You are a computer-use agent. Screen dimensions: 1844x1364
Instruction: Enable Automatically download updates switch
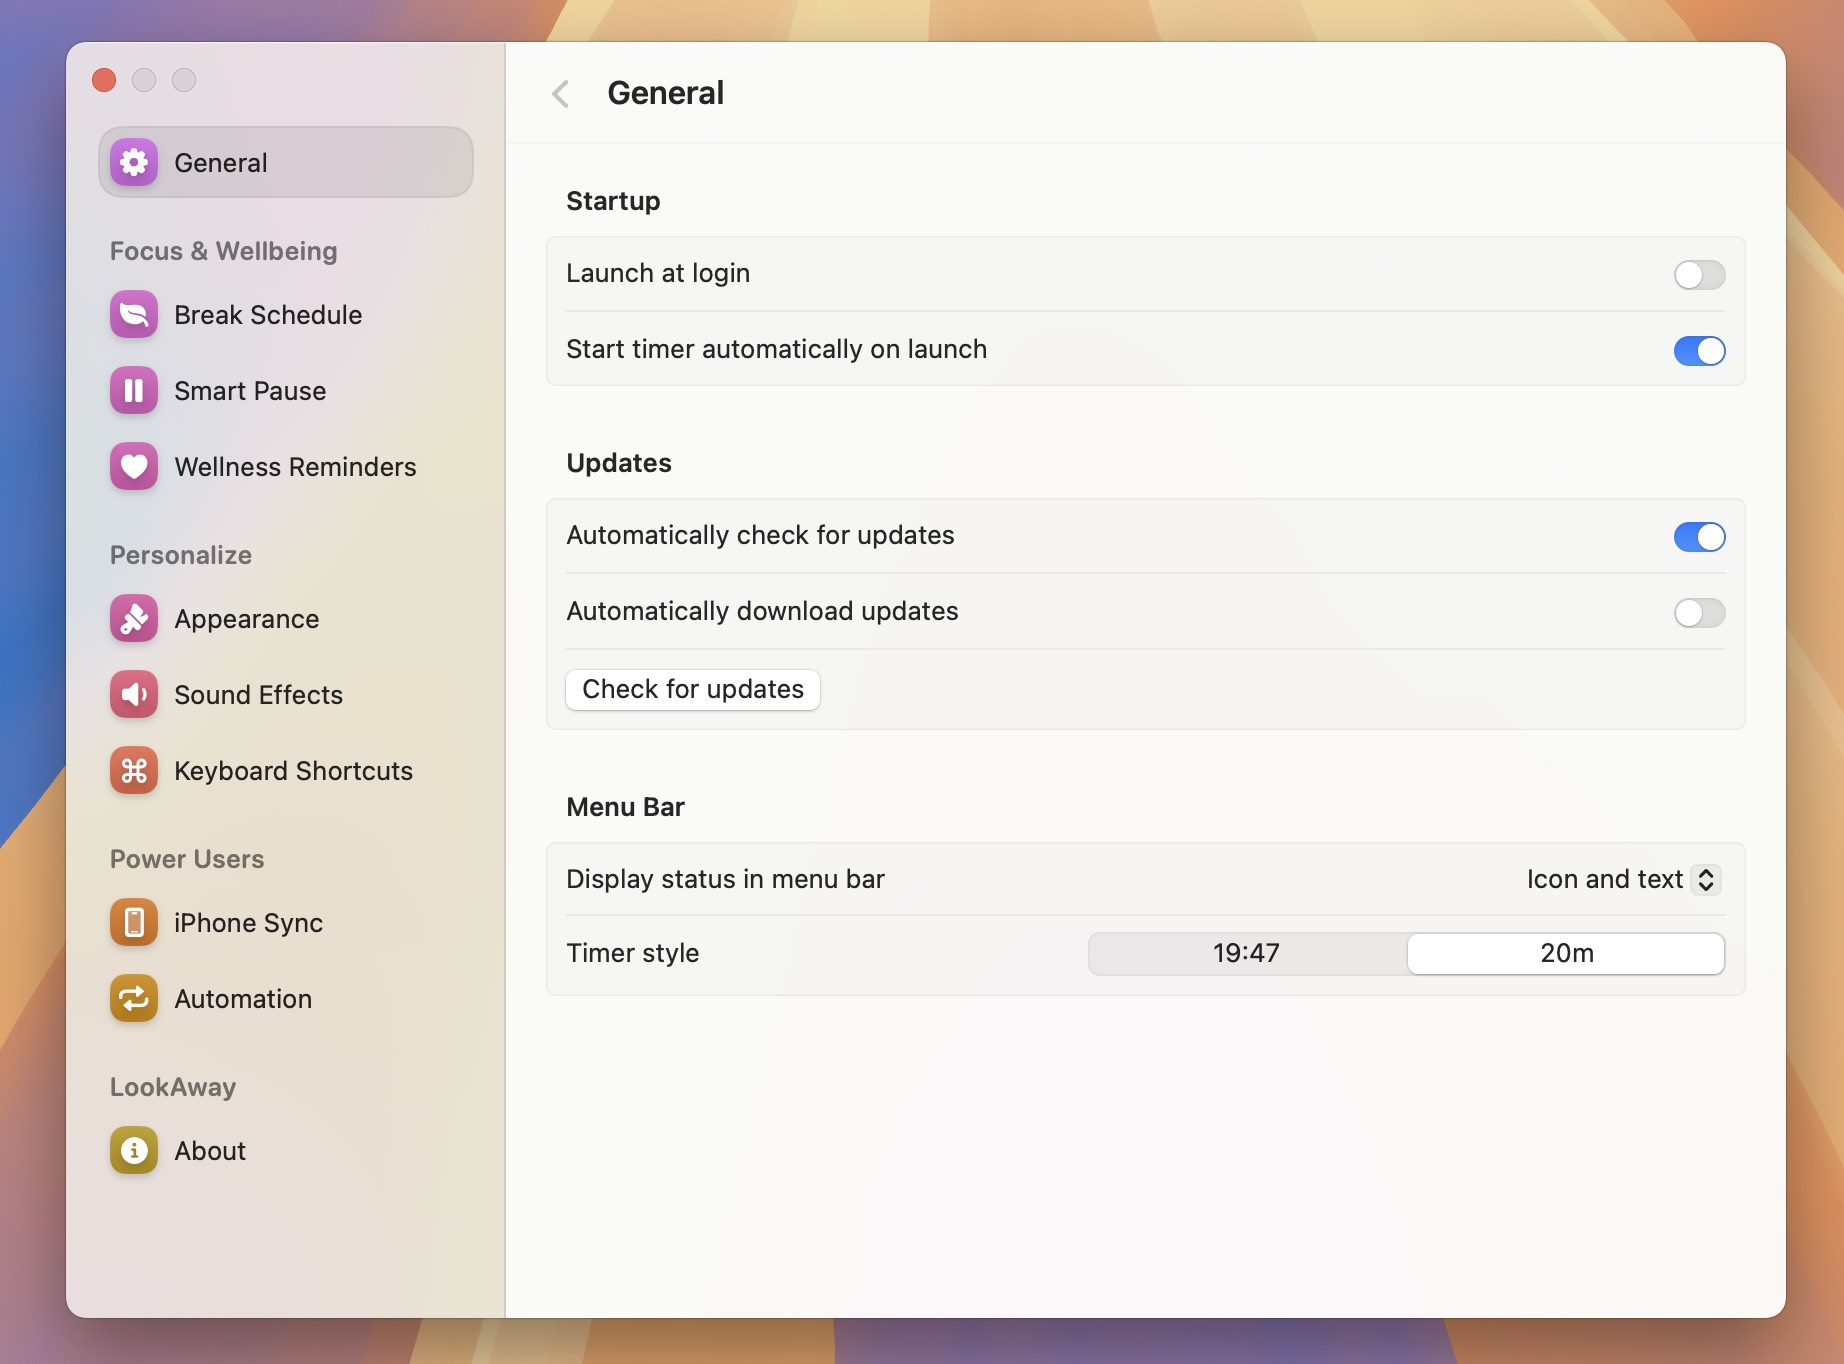1698,613
